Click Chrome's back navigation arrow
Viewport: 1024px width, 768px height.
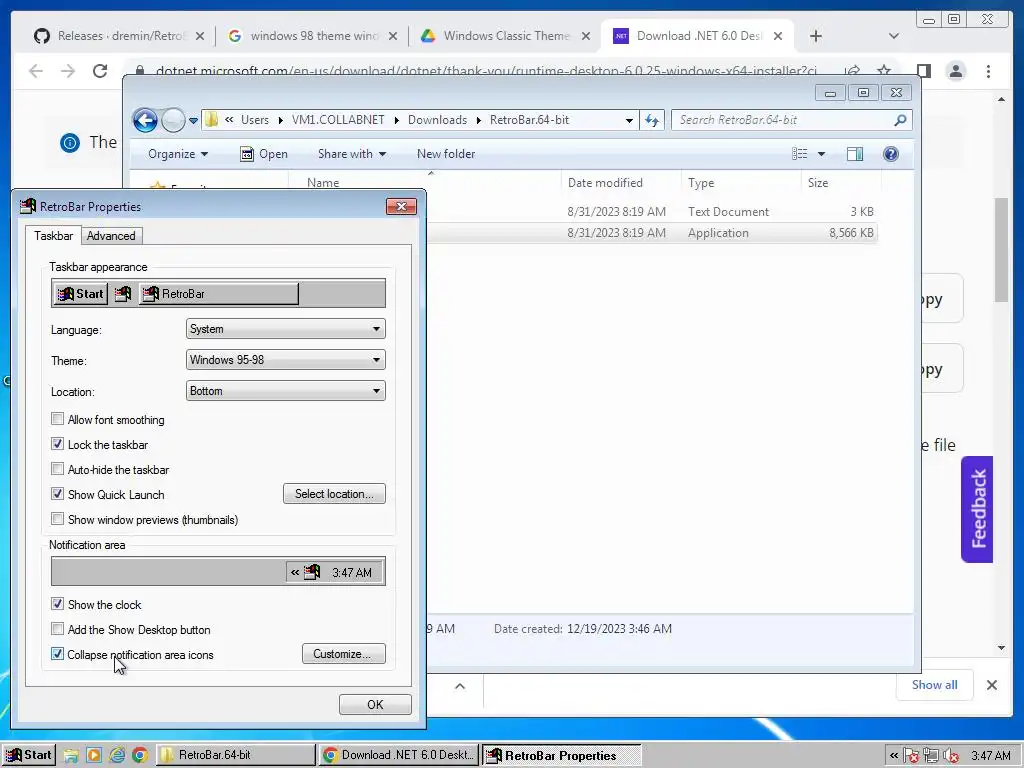[x=36, y=71]
